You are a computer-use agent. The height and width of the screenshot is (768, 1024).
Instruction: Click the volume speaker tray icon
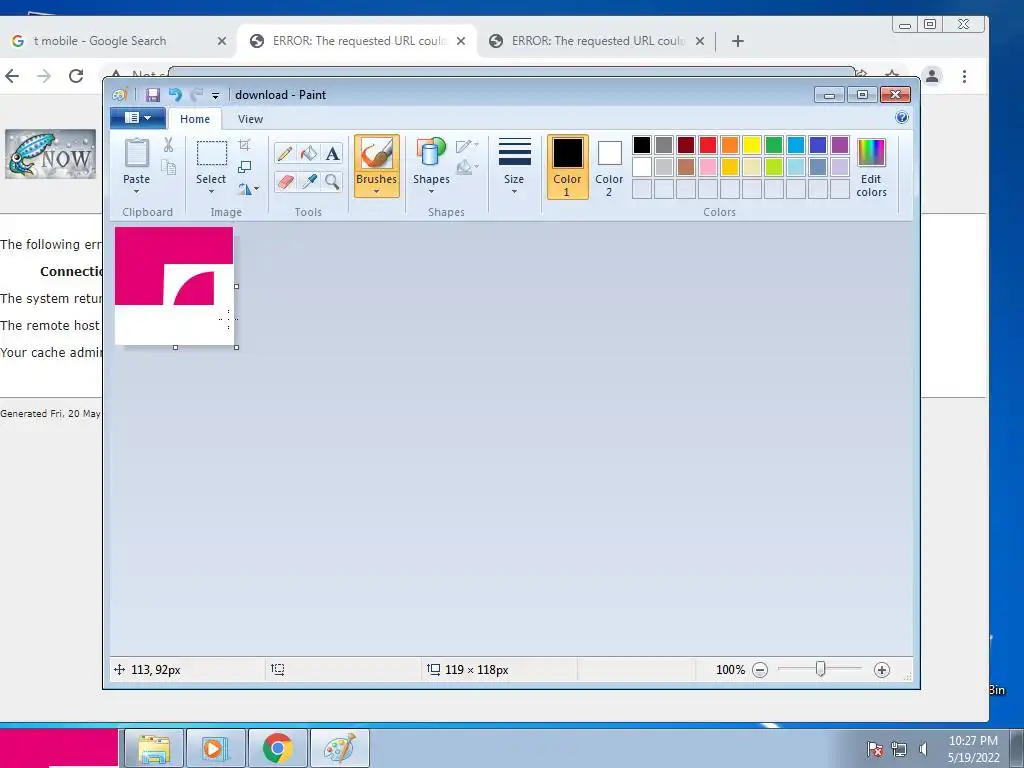pyautogui.click(x=923, y=749)
